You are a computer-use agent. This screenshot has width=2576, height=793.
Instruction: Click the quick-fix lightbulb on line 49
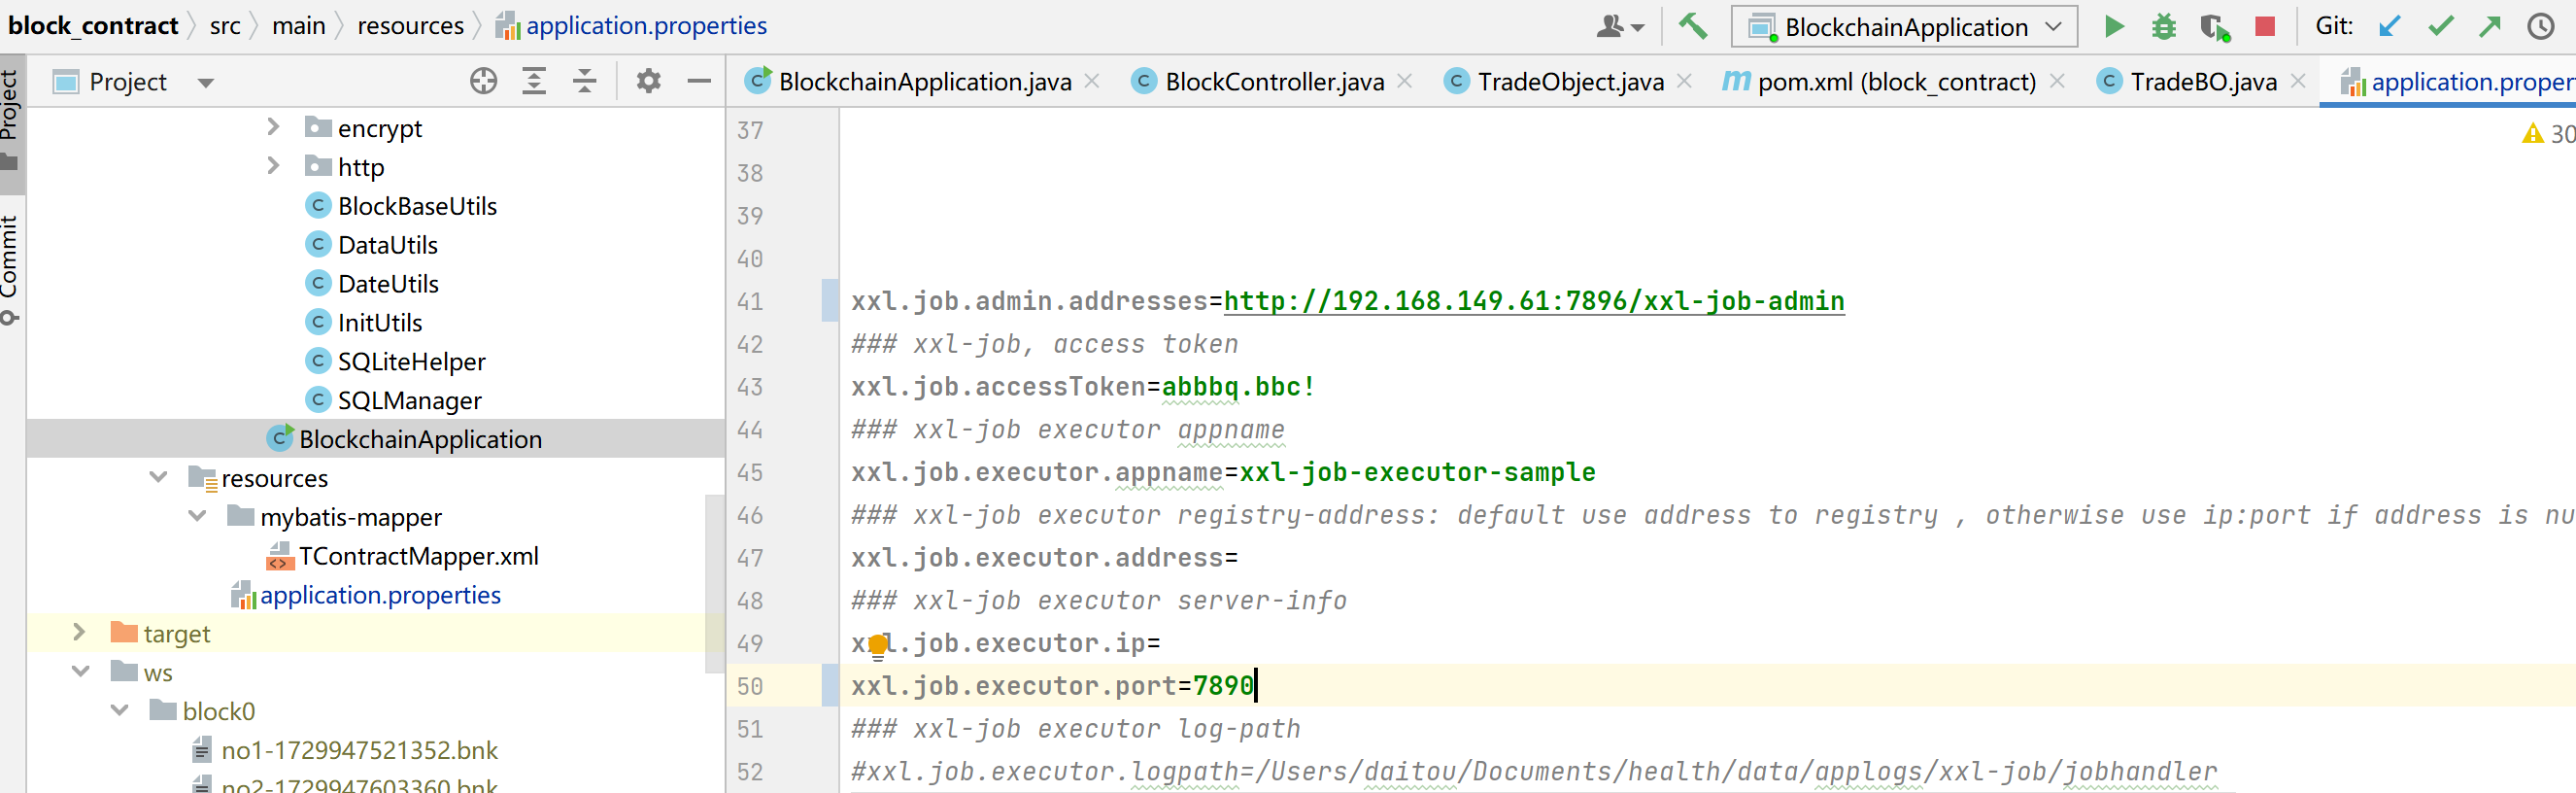[x=878, y=647]
